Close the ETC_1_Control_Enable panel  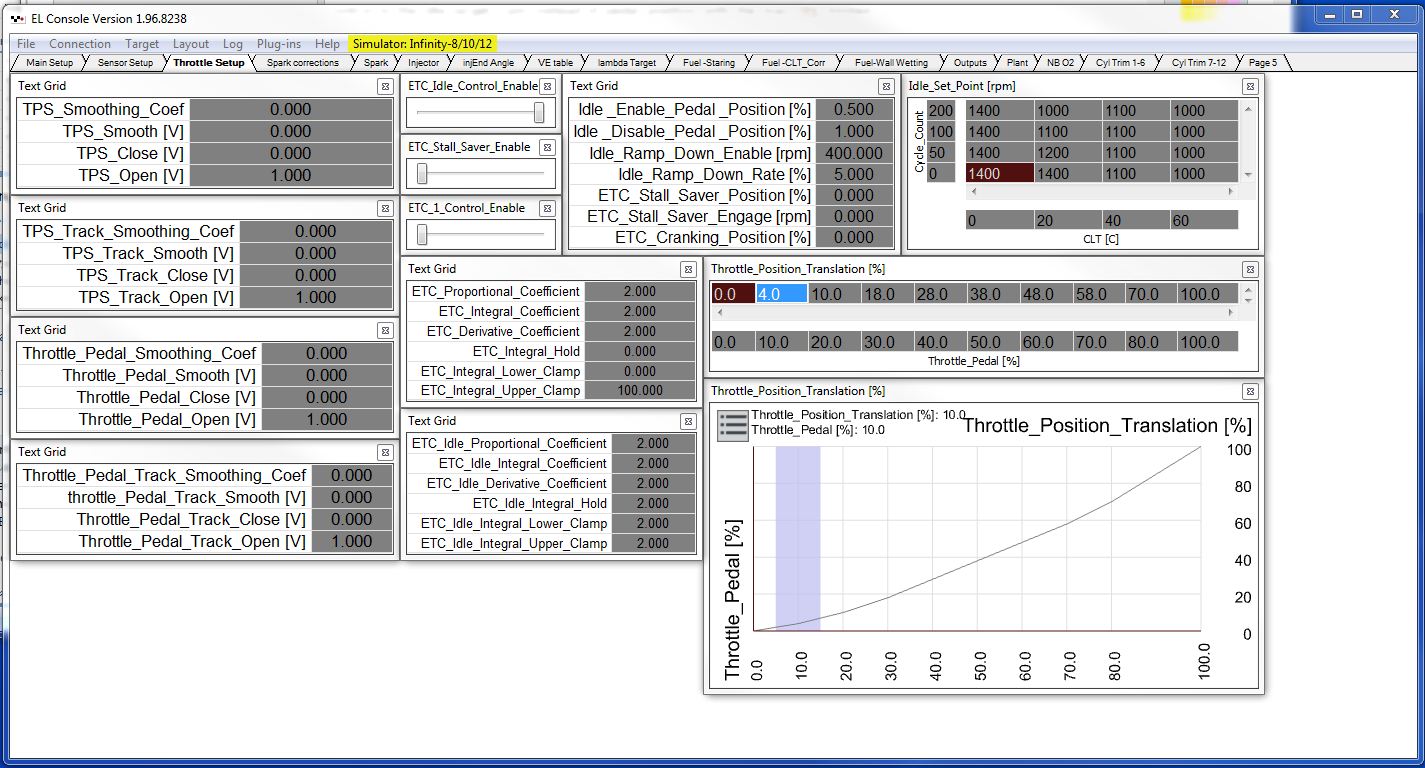(549, 209)
